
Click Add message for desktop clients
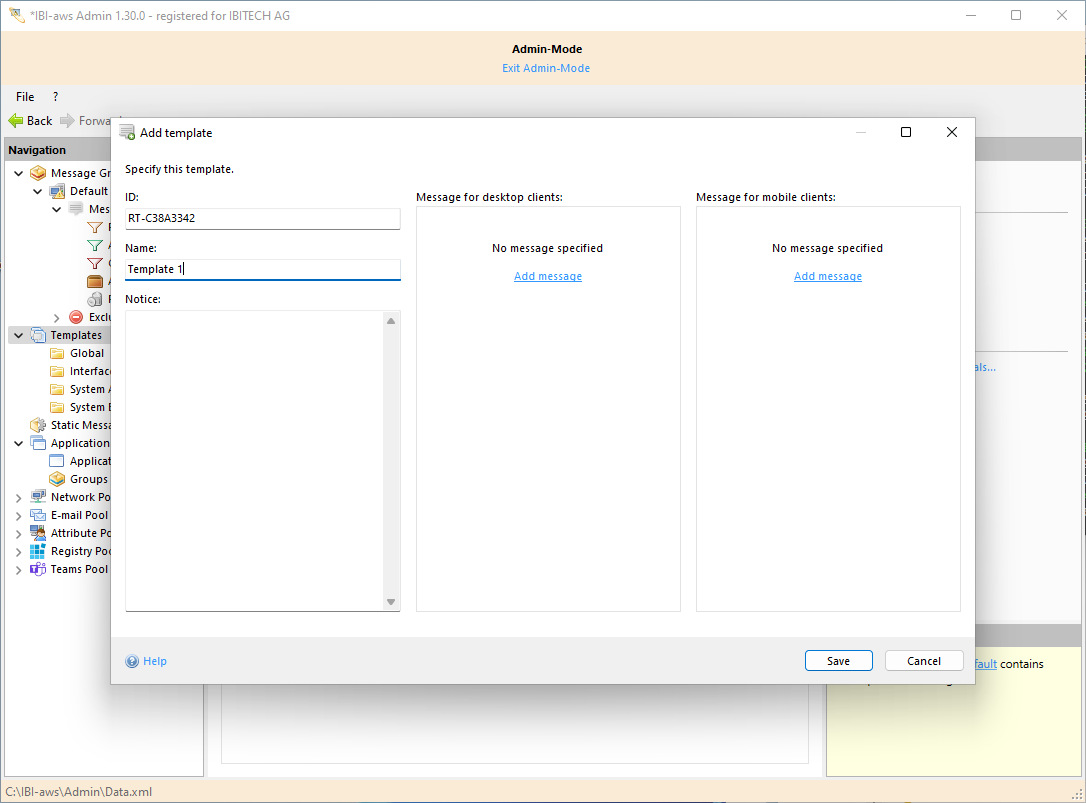coord(547,276)
